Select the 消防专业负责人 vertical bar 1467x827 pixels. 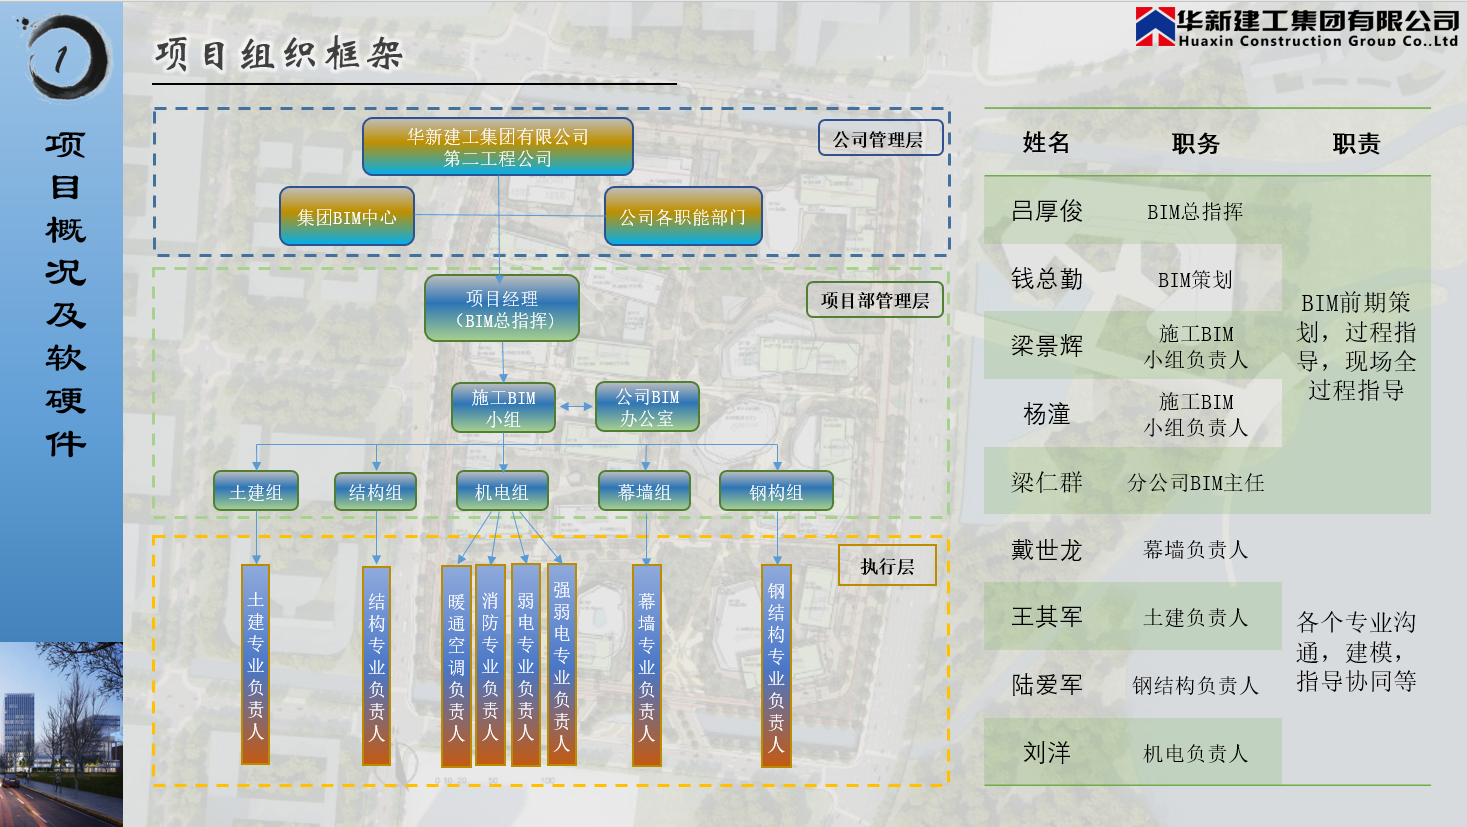[490, 665]
